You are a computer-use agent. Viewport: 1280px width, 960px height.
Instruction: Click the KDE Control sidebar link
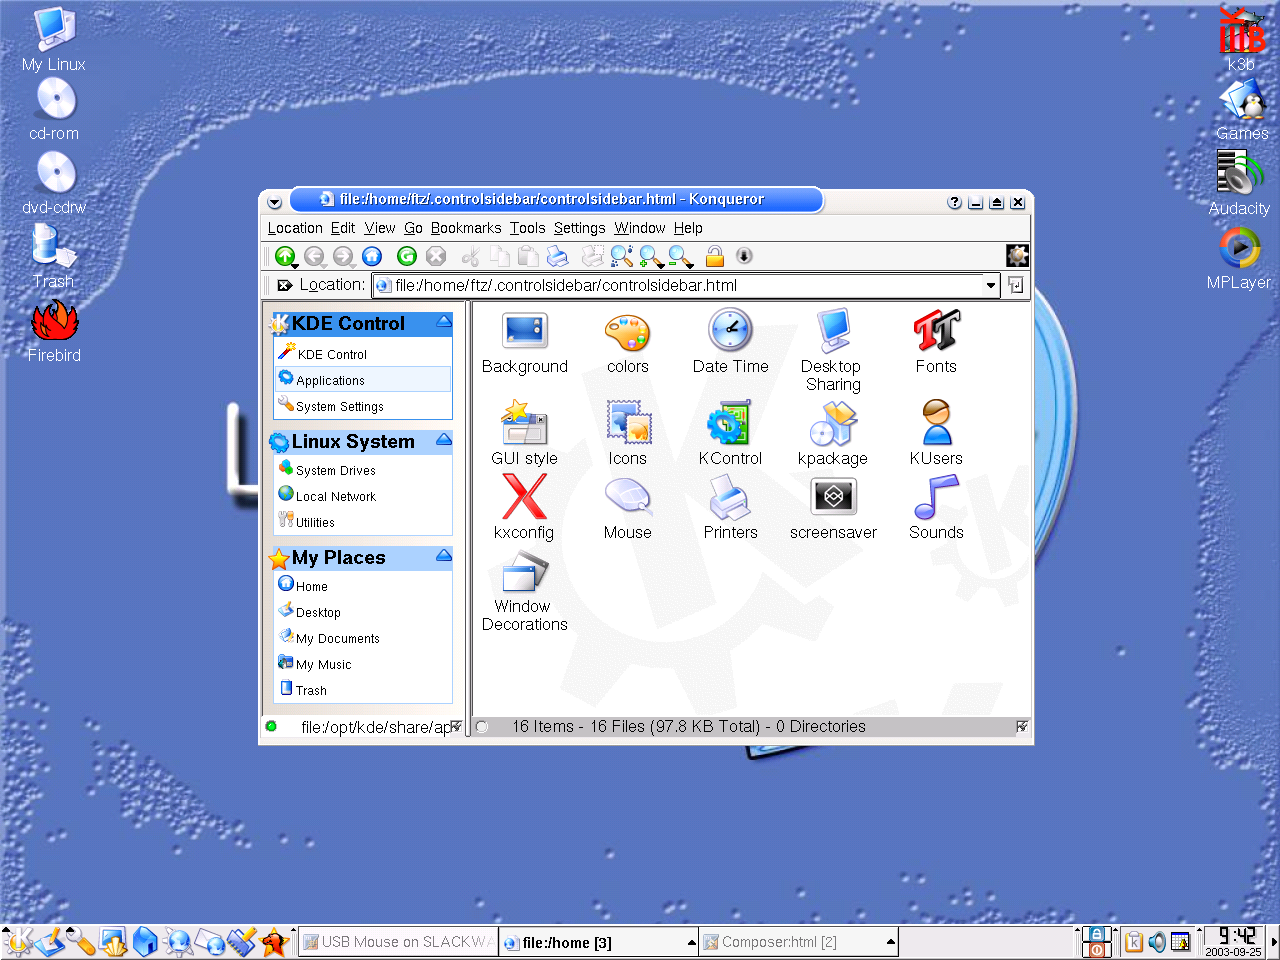pyautogui.click(x=332, y=355)
